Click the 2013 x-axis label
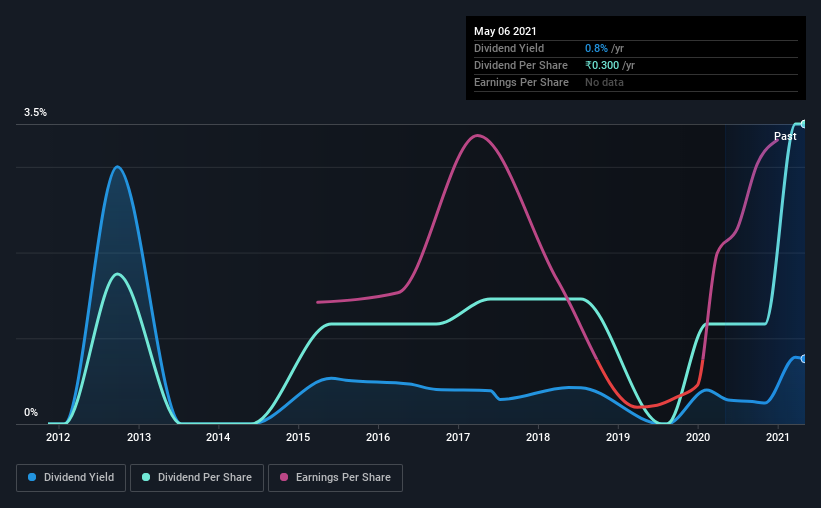Viewport: 821px width, 508px height. point(139,437)
